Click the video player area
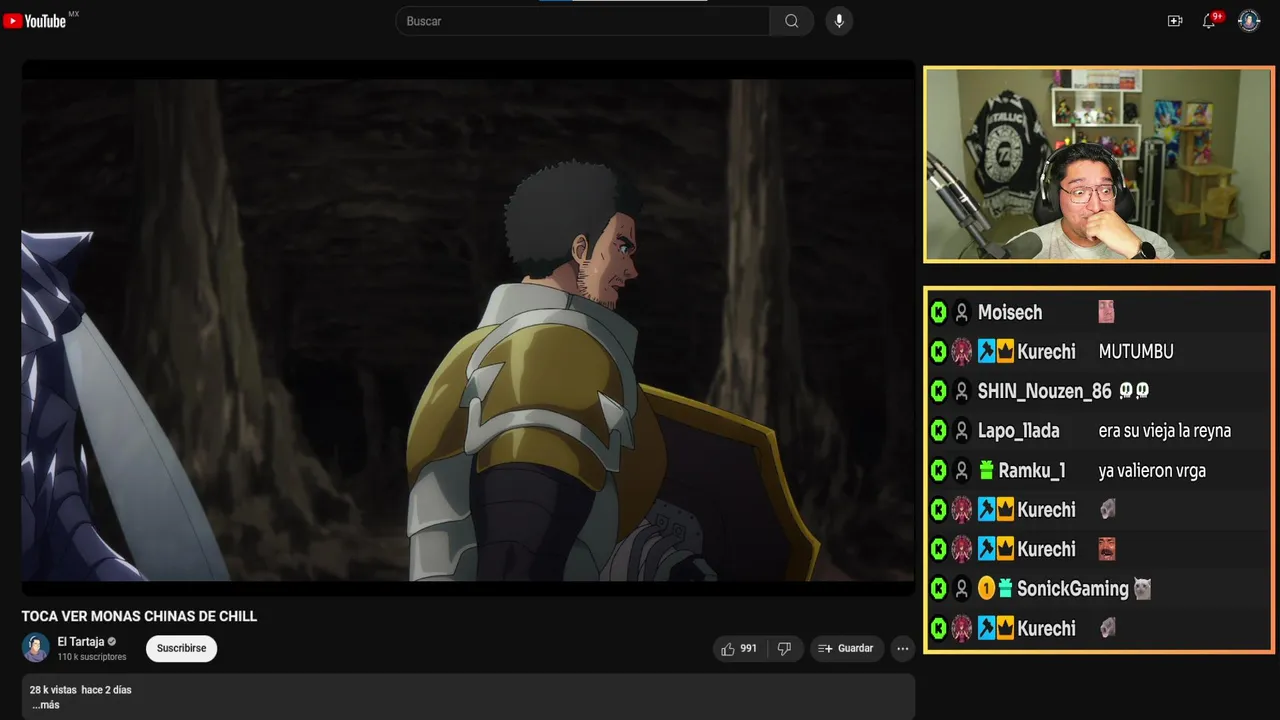Image resolution: width=1280 pixels, height=720 pixels. 468,328
